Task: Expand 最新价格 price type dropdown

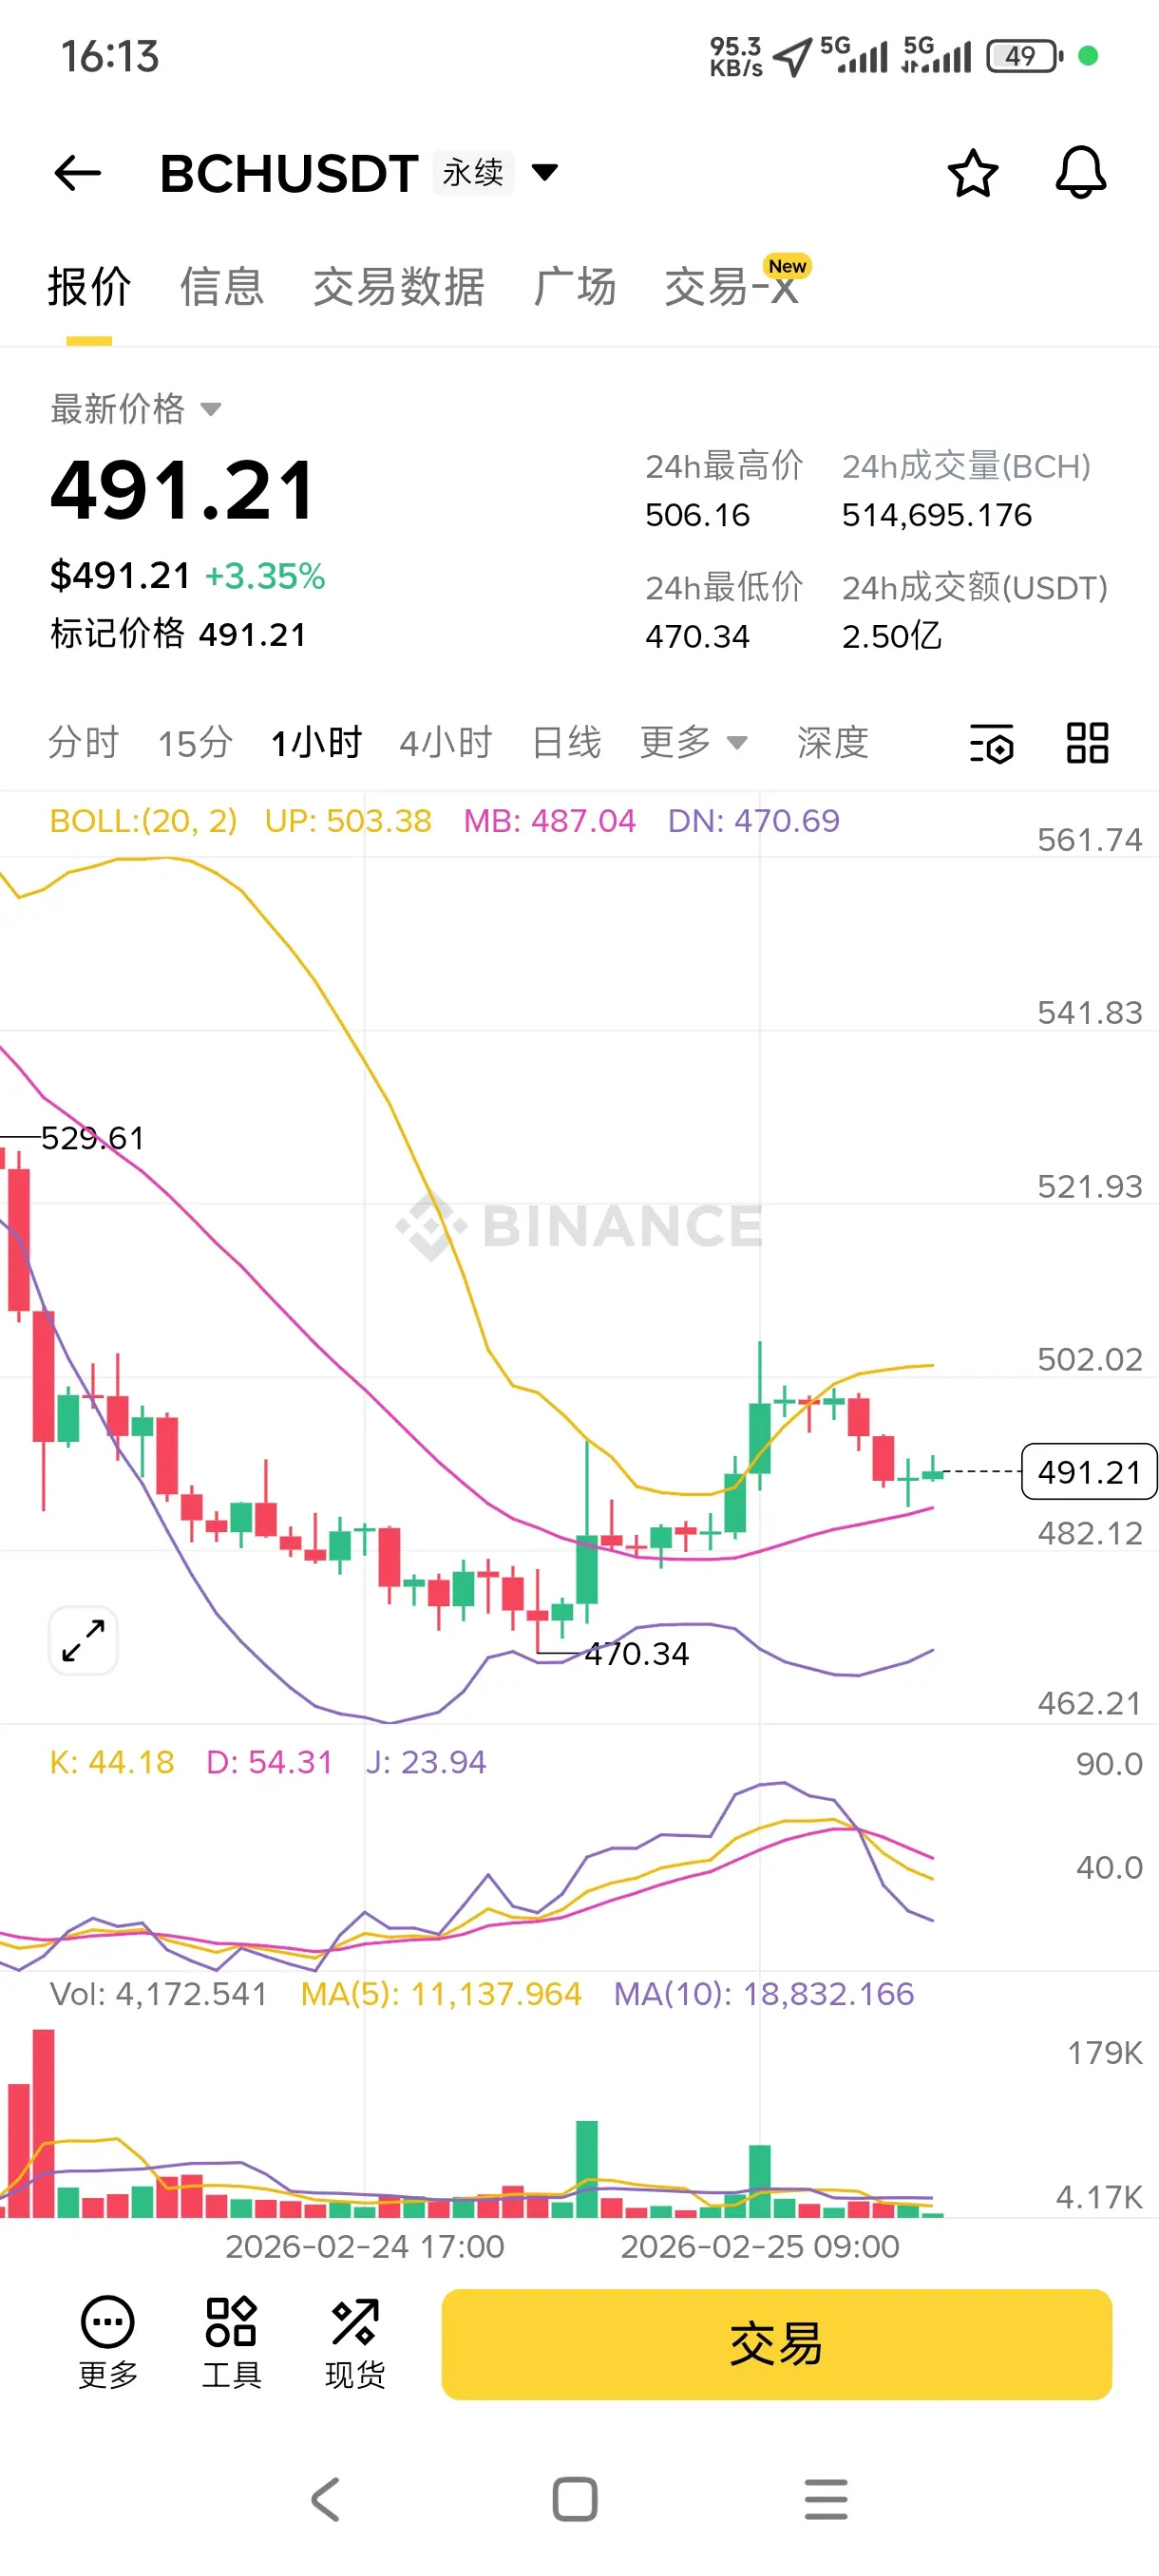Action: pos(211,409)
